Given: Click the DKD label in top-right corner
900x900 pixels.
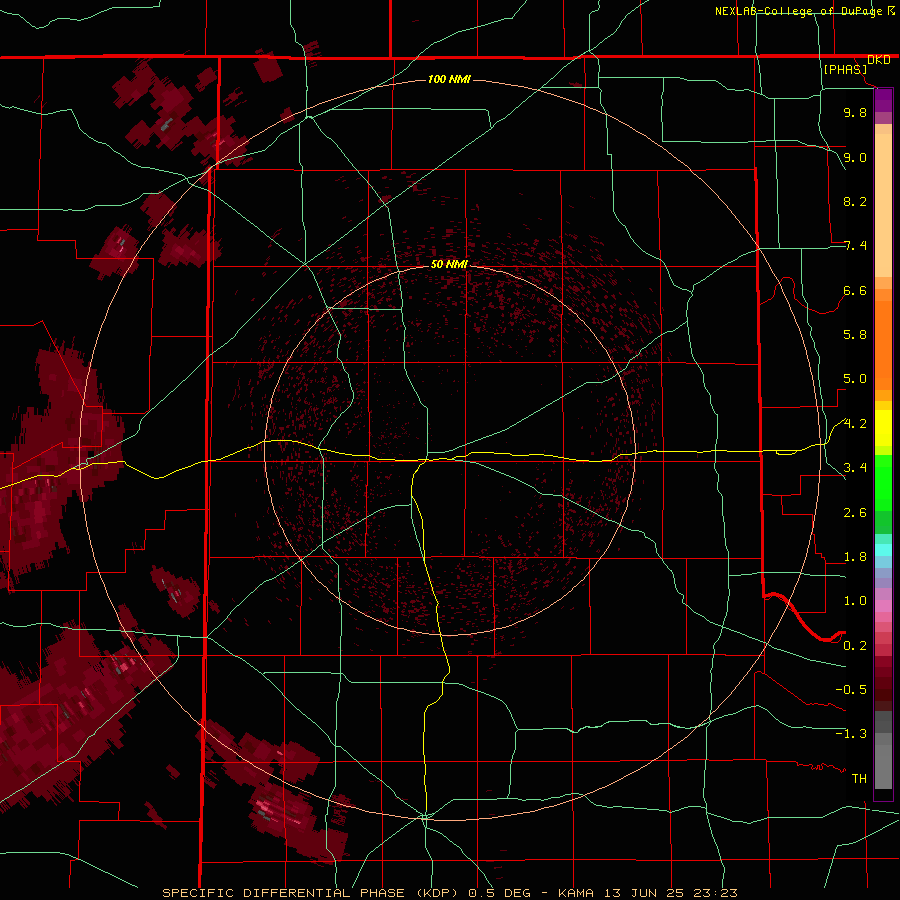Looking at the screenshot, I should coord(878,60).
